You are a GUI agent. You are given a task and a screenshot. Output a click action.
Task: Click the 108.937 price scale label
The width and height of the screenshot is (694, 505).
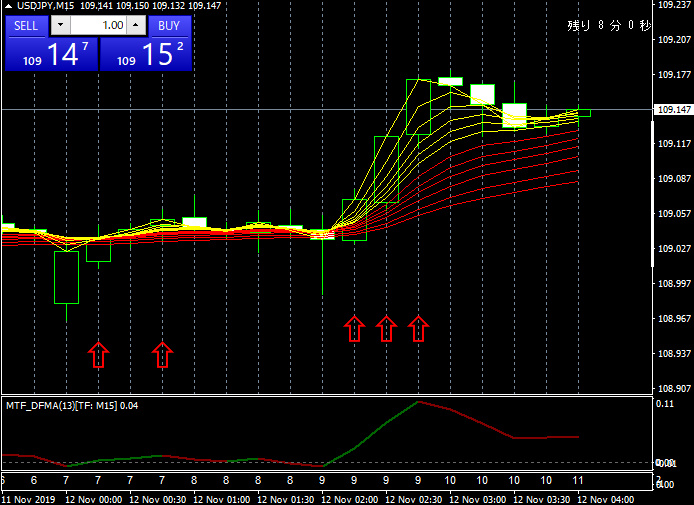674,353
